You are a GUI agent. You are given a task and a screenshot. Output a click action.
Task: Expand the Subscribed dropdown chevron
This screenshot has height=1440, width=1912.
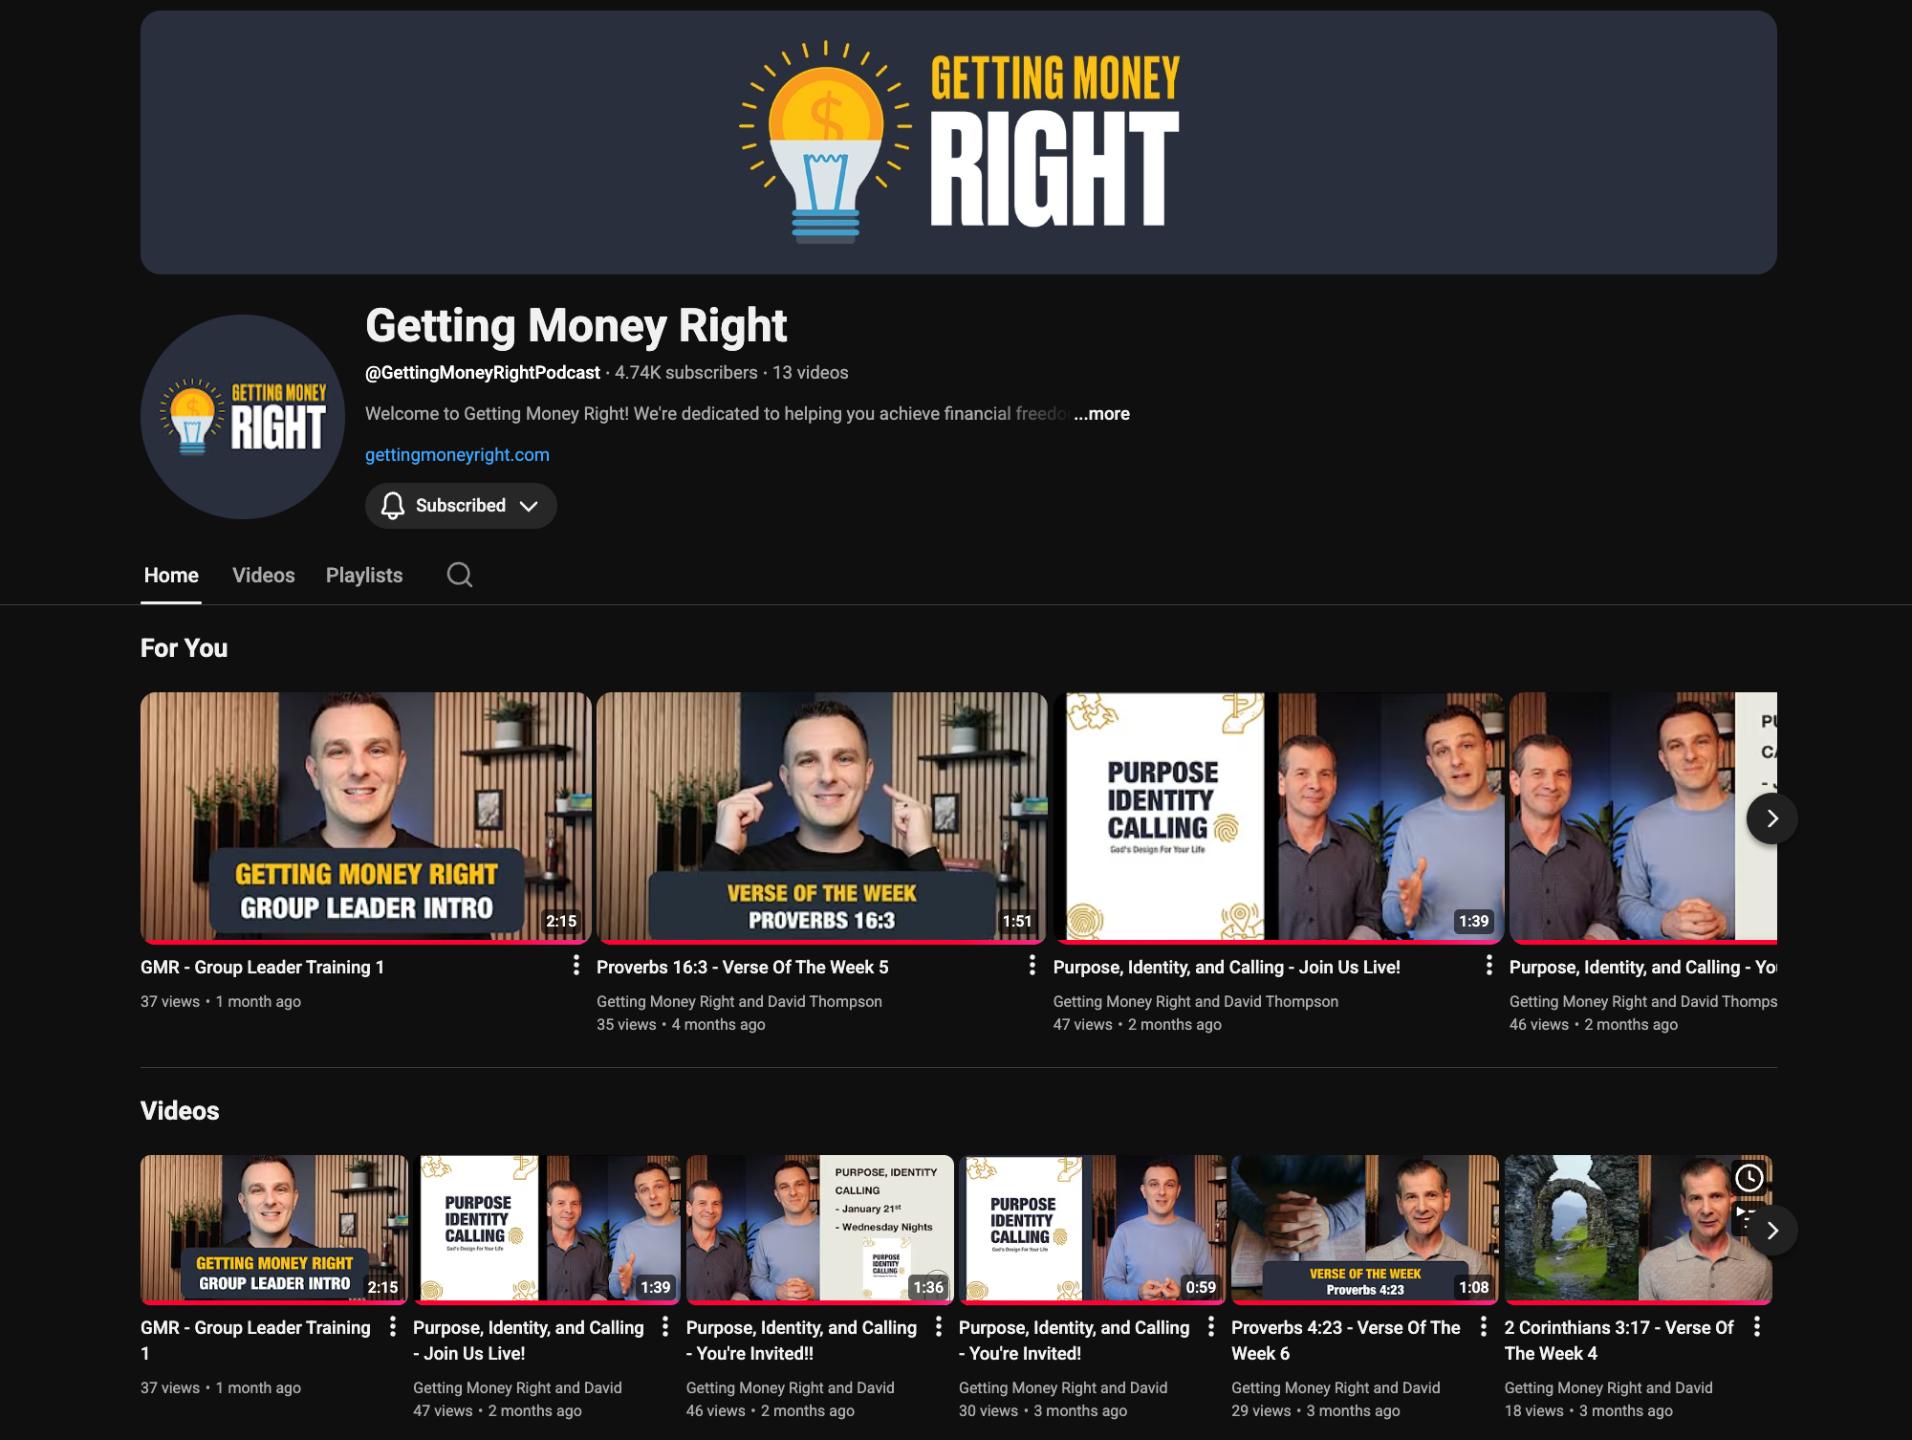tap(529, 506)
